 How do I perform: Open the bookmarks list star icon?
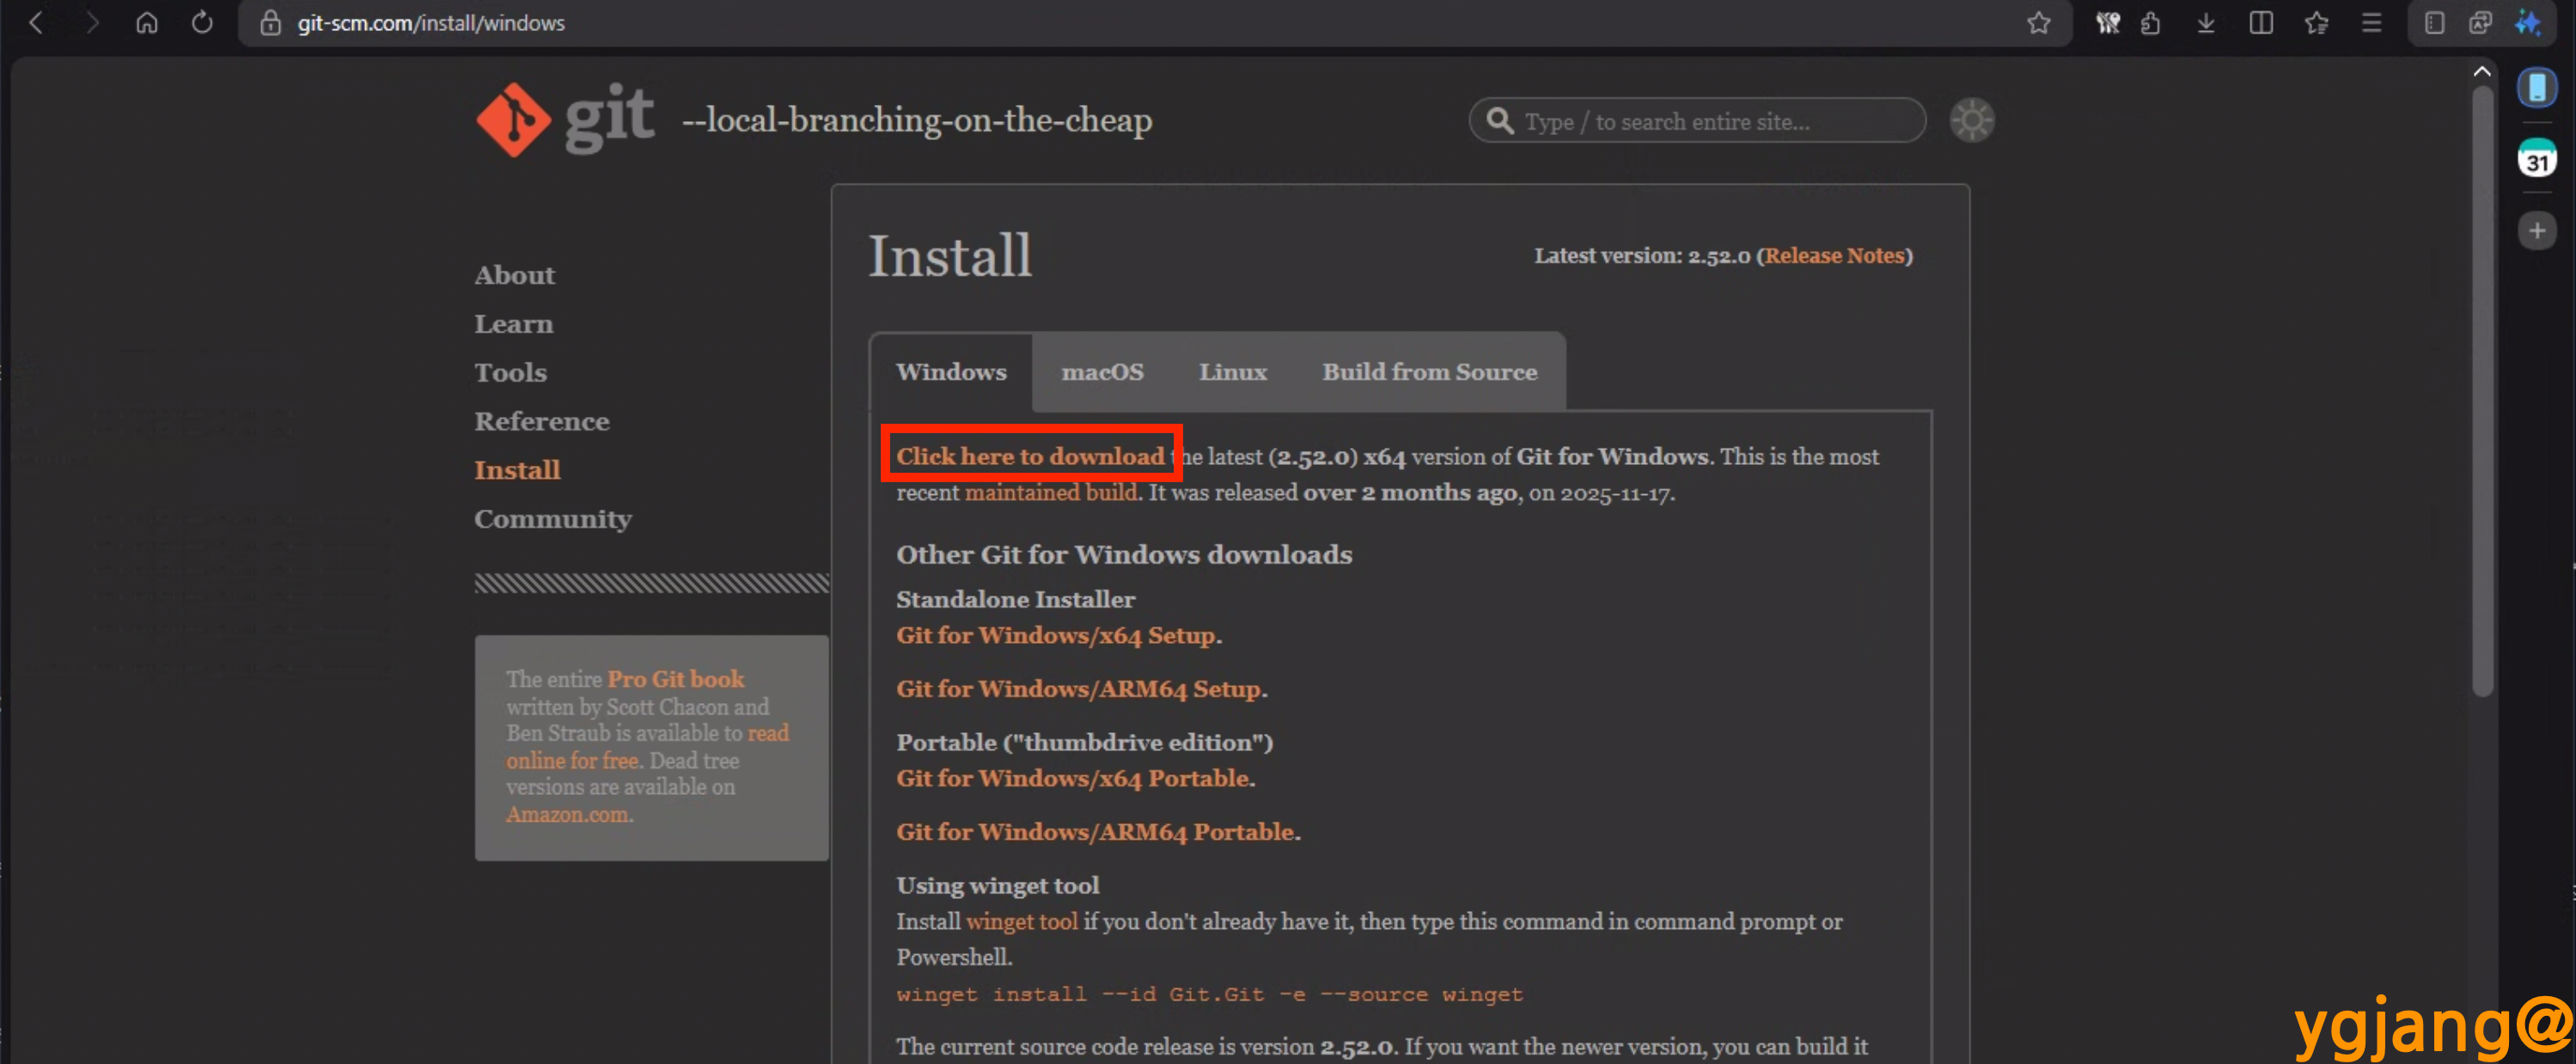point(2316,22)
